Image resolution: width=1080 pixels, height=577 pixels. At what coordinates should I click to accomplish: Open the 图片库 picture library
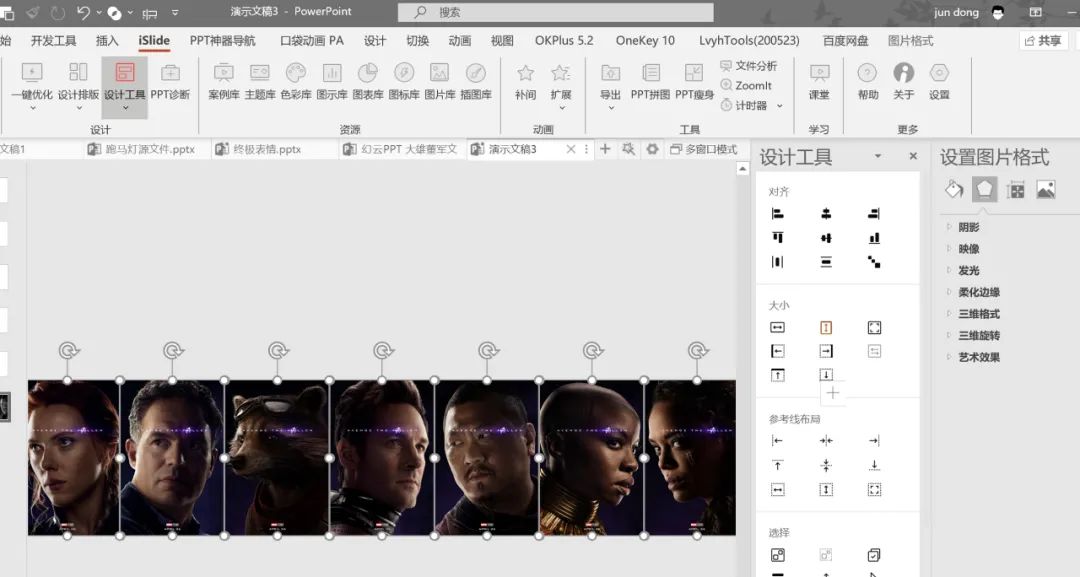[439, 83]
